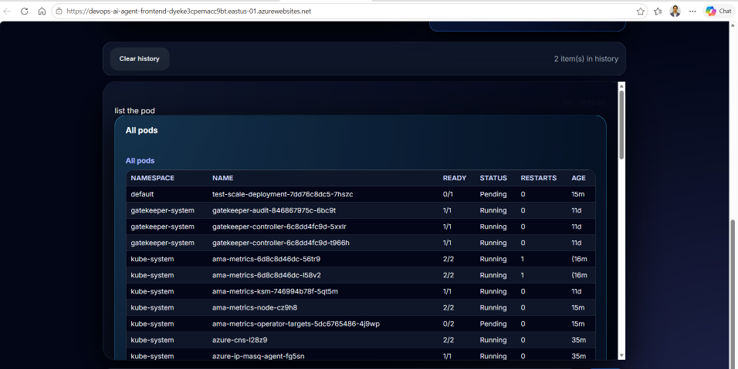
Task: Click namespace cell of gatekeeper-audit row
Action: 162,210
